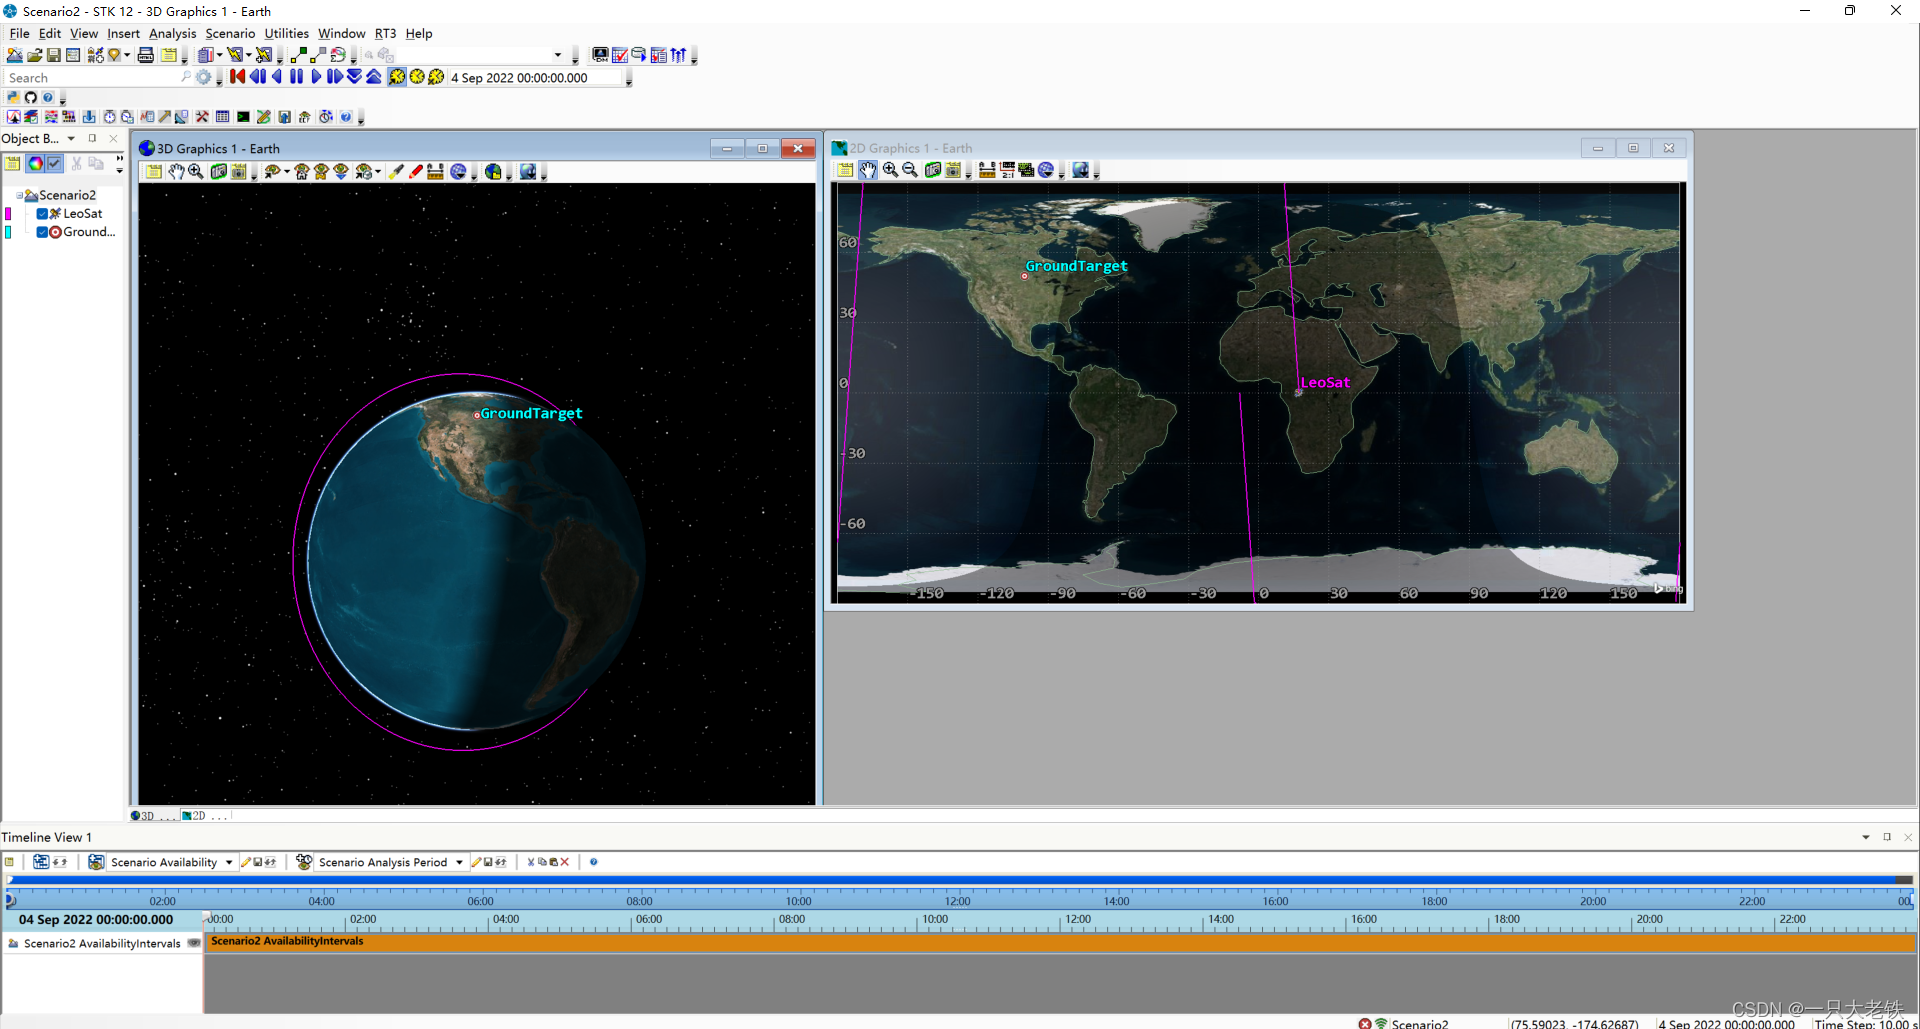Click the command-line terminal icon in toolbar
This screenshot has height=1029, width=1920.
[243, 117]
